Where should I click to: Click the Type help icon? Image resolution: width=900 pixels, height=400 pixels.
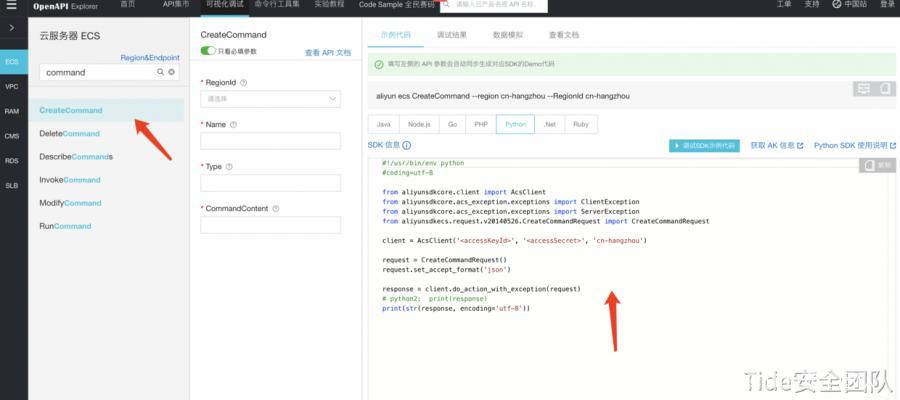229,166
